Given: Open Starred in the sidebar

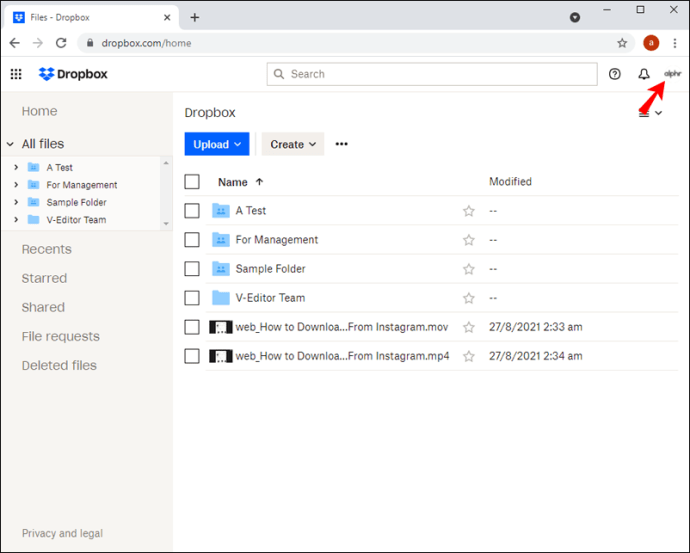Looking at the screenshot, I should click(x=44, y=278).
